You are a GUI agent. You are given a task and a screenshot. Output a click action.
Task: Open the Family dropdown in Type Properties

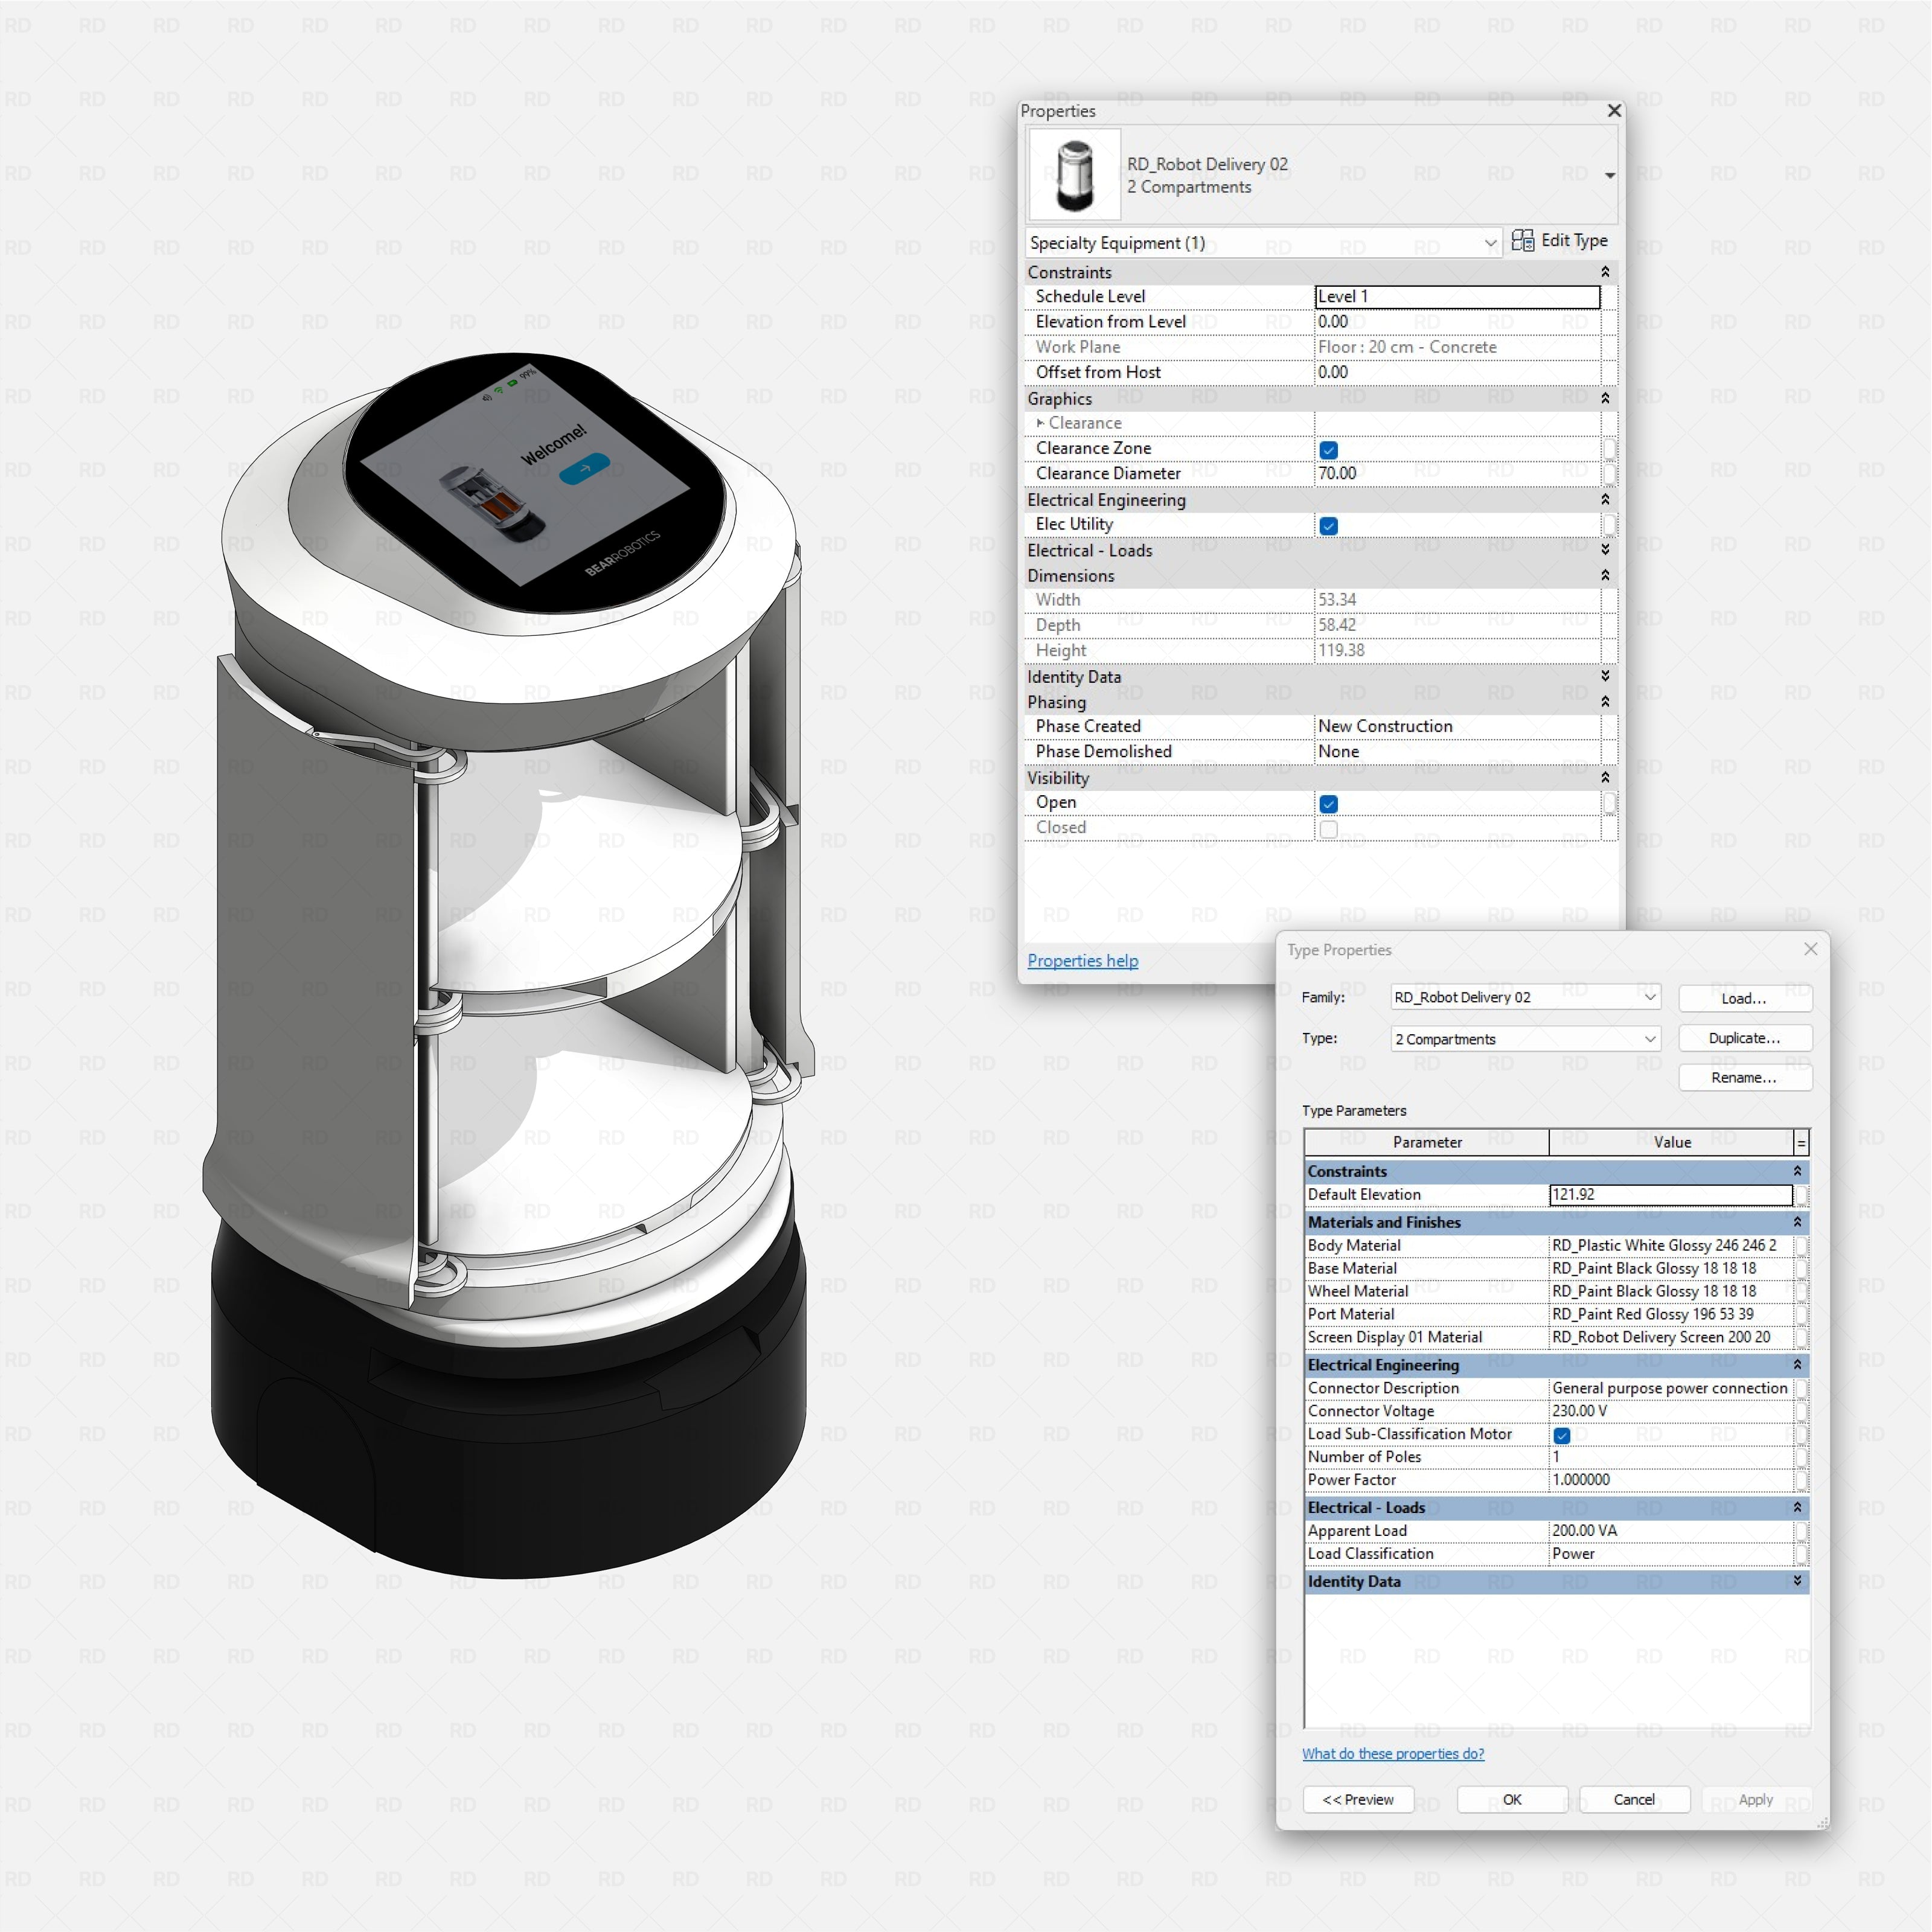(1526, 997)
